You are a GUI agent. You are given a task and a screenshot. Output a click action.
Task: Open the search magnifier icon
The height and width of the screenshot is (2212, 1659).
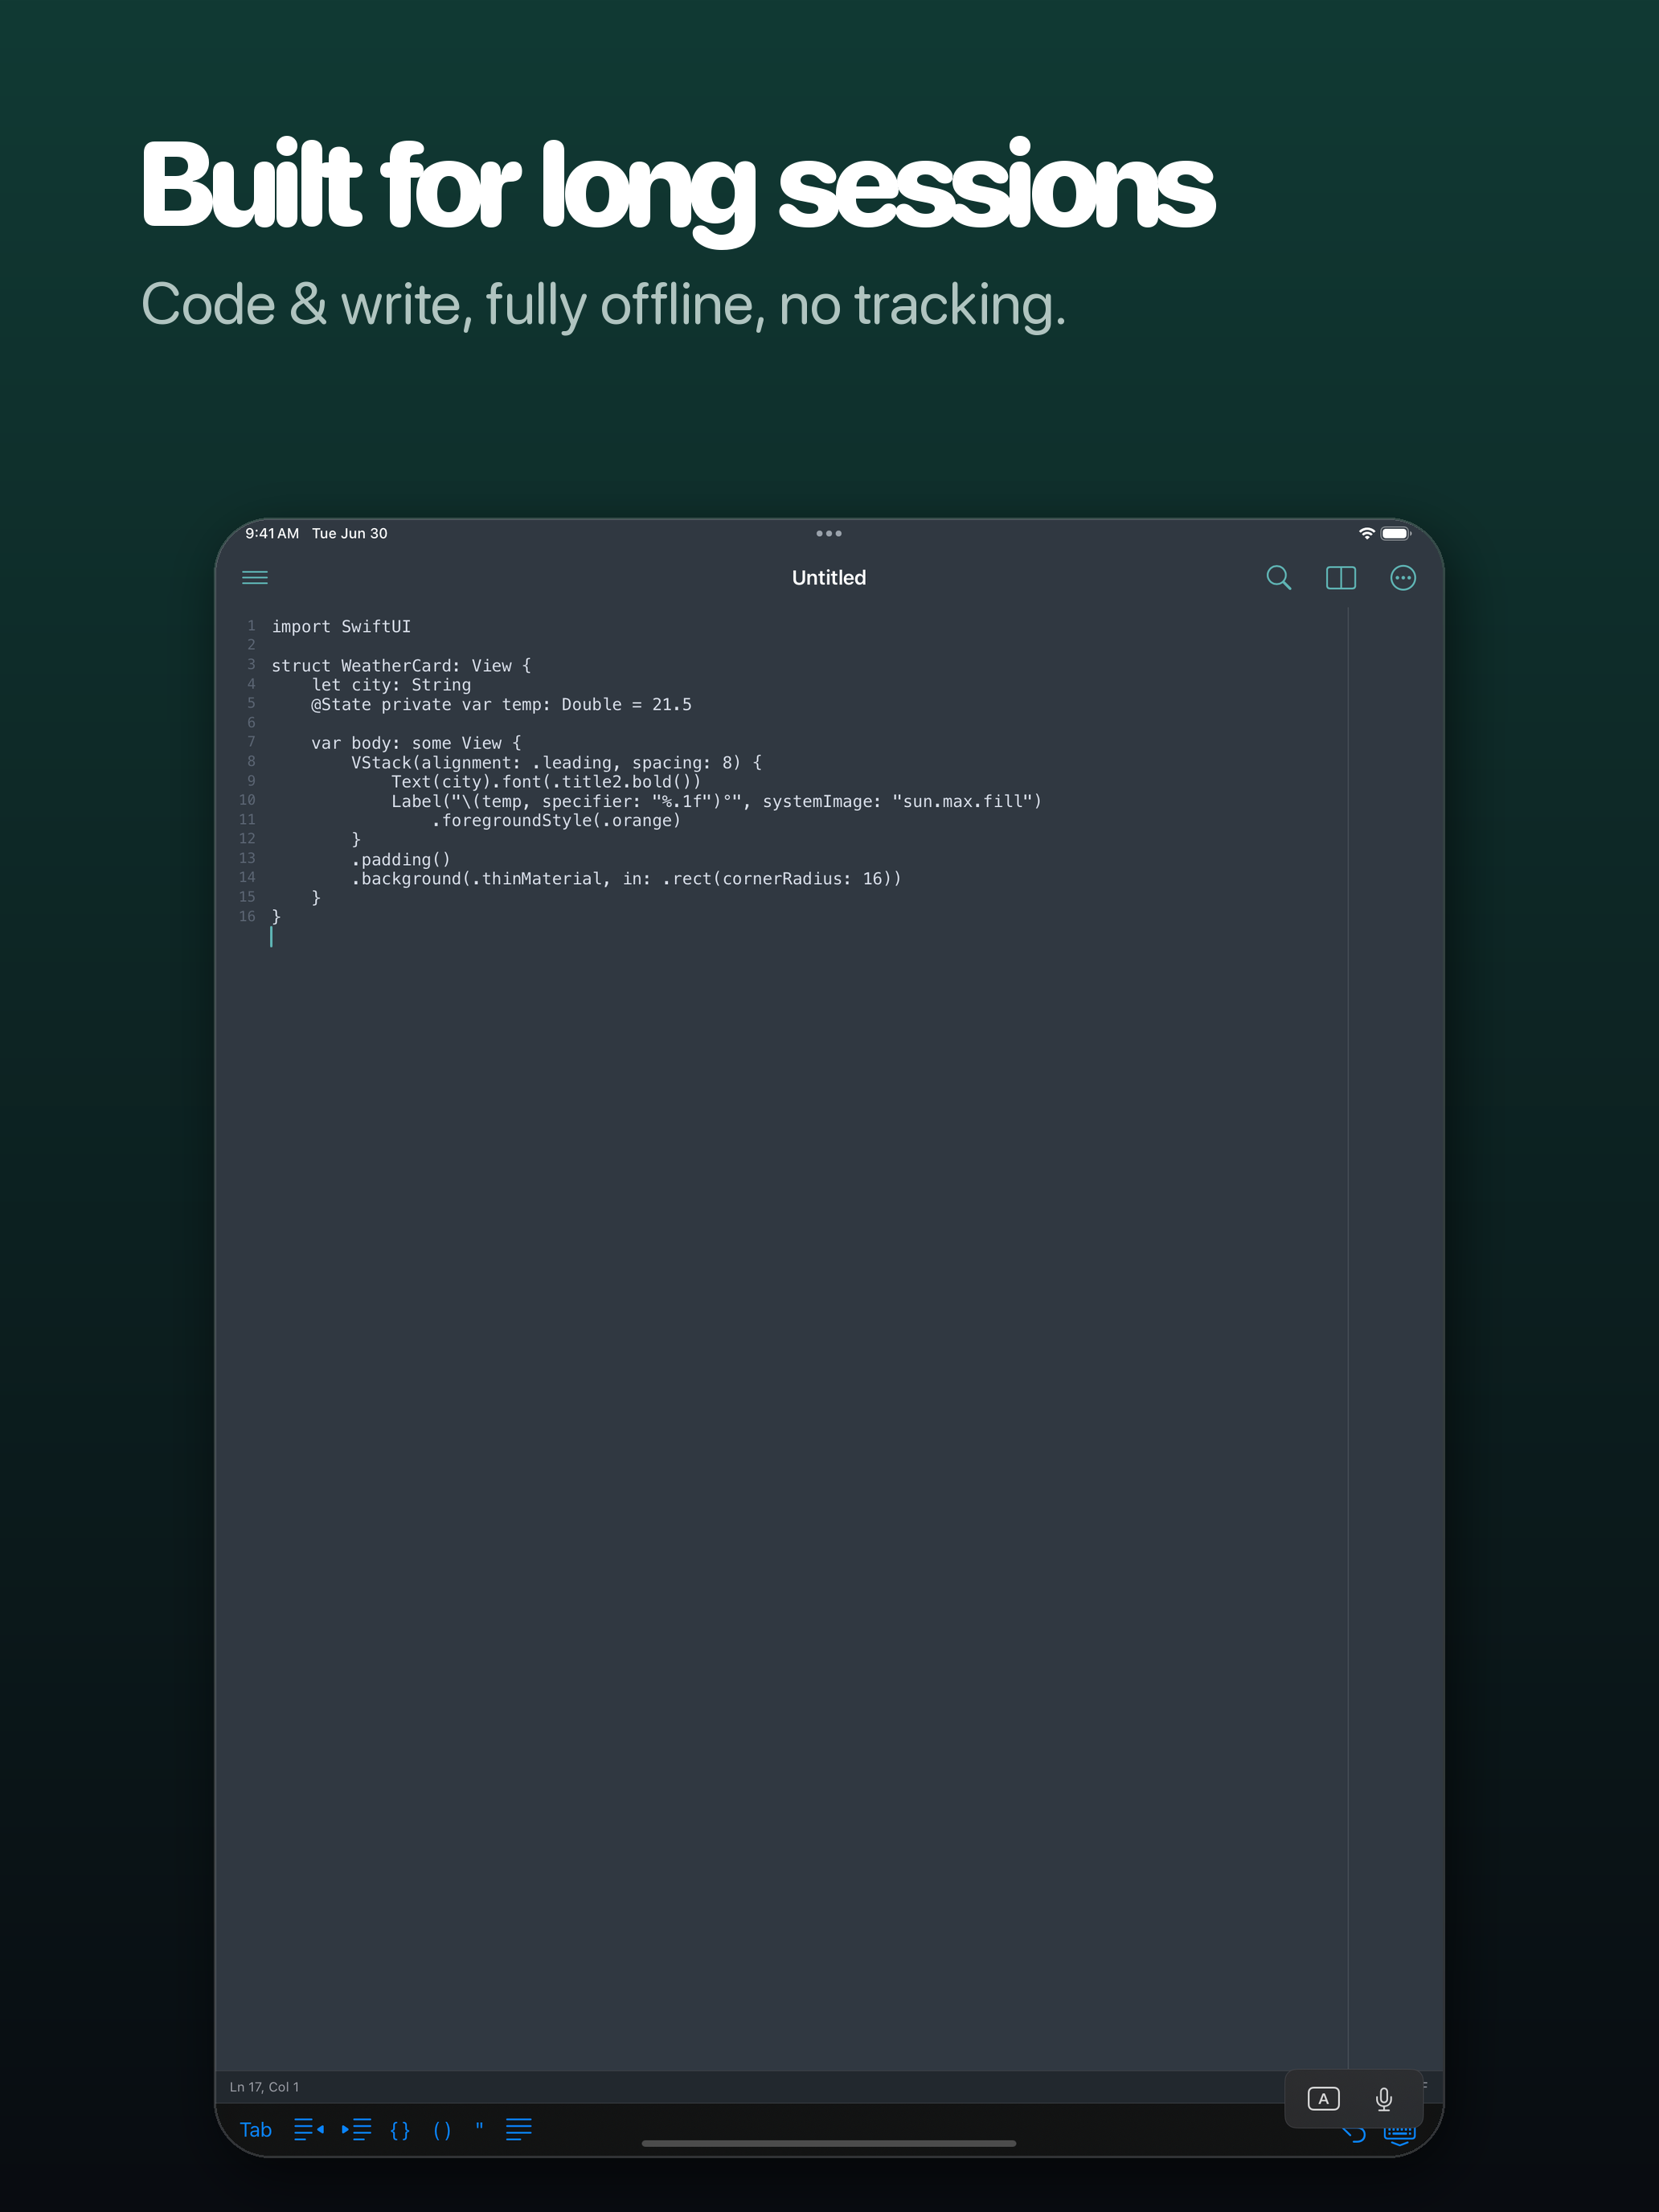click(x=1278, y=577)
